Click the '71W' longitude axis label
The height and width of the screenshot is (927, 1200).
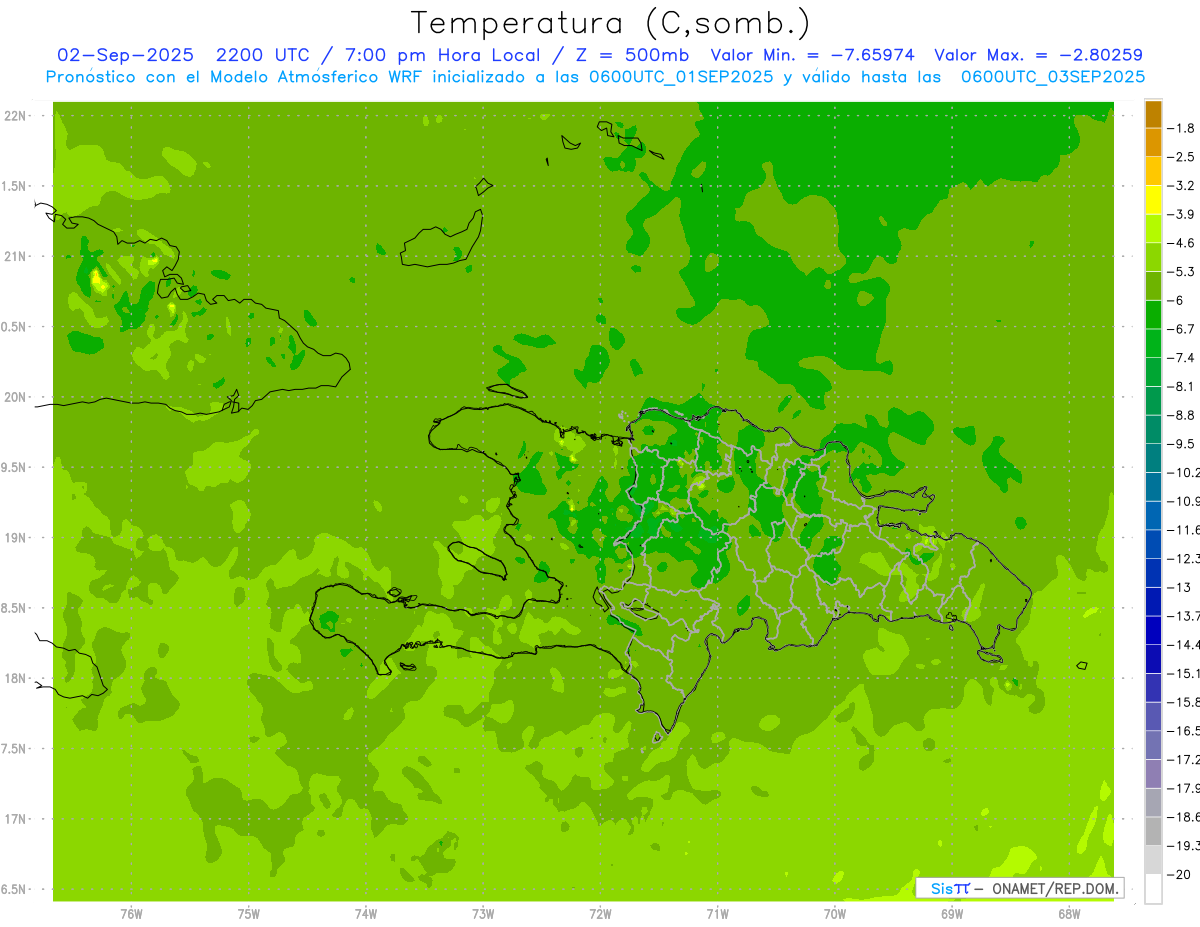coord(717,914)
